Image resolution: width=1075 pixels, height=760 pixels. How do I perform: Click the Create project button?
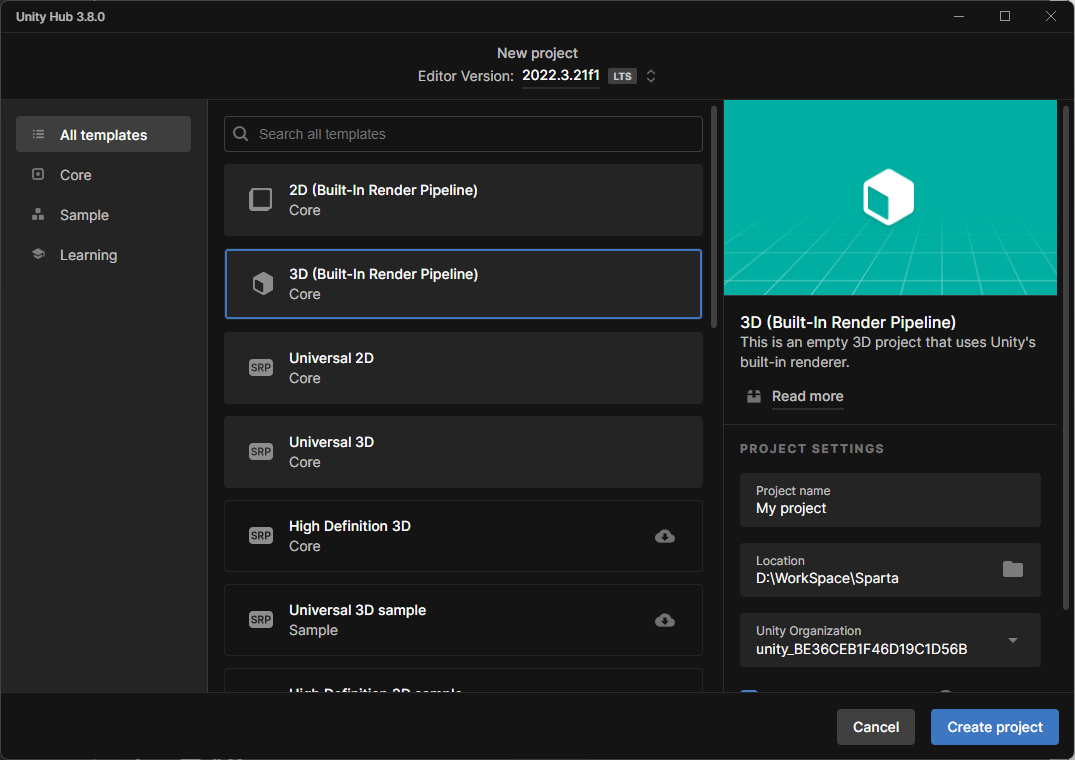(995, 727)
